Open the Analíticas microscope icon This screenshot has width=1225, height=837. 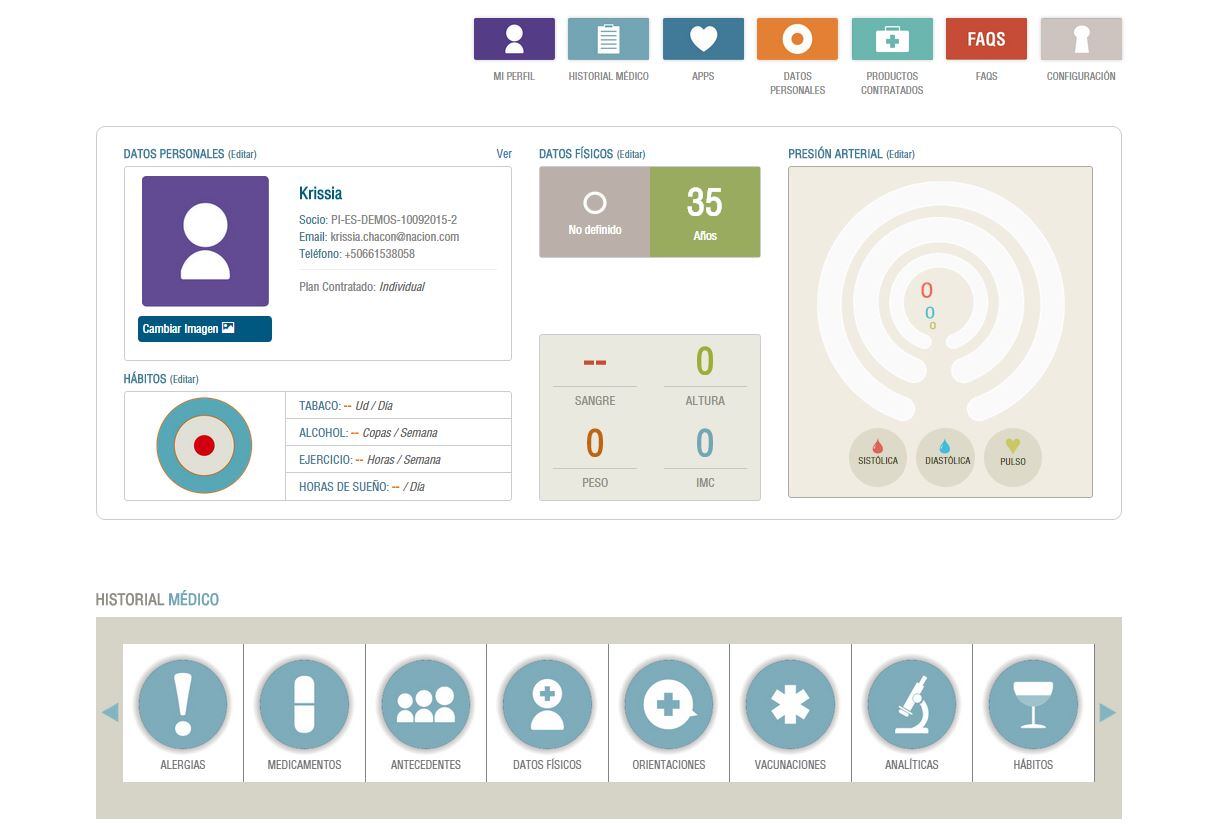pyautogui.click(x=912, y=704)
